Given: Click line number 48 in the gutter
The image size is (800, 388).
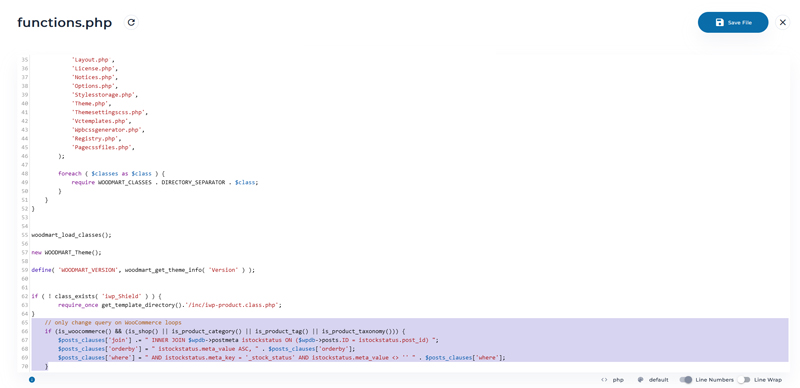Looking at the screenshot, I should tap(24, 174).
